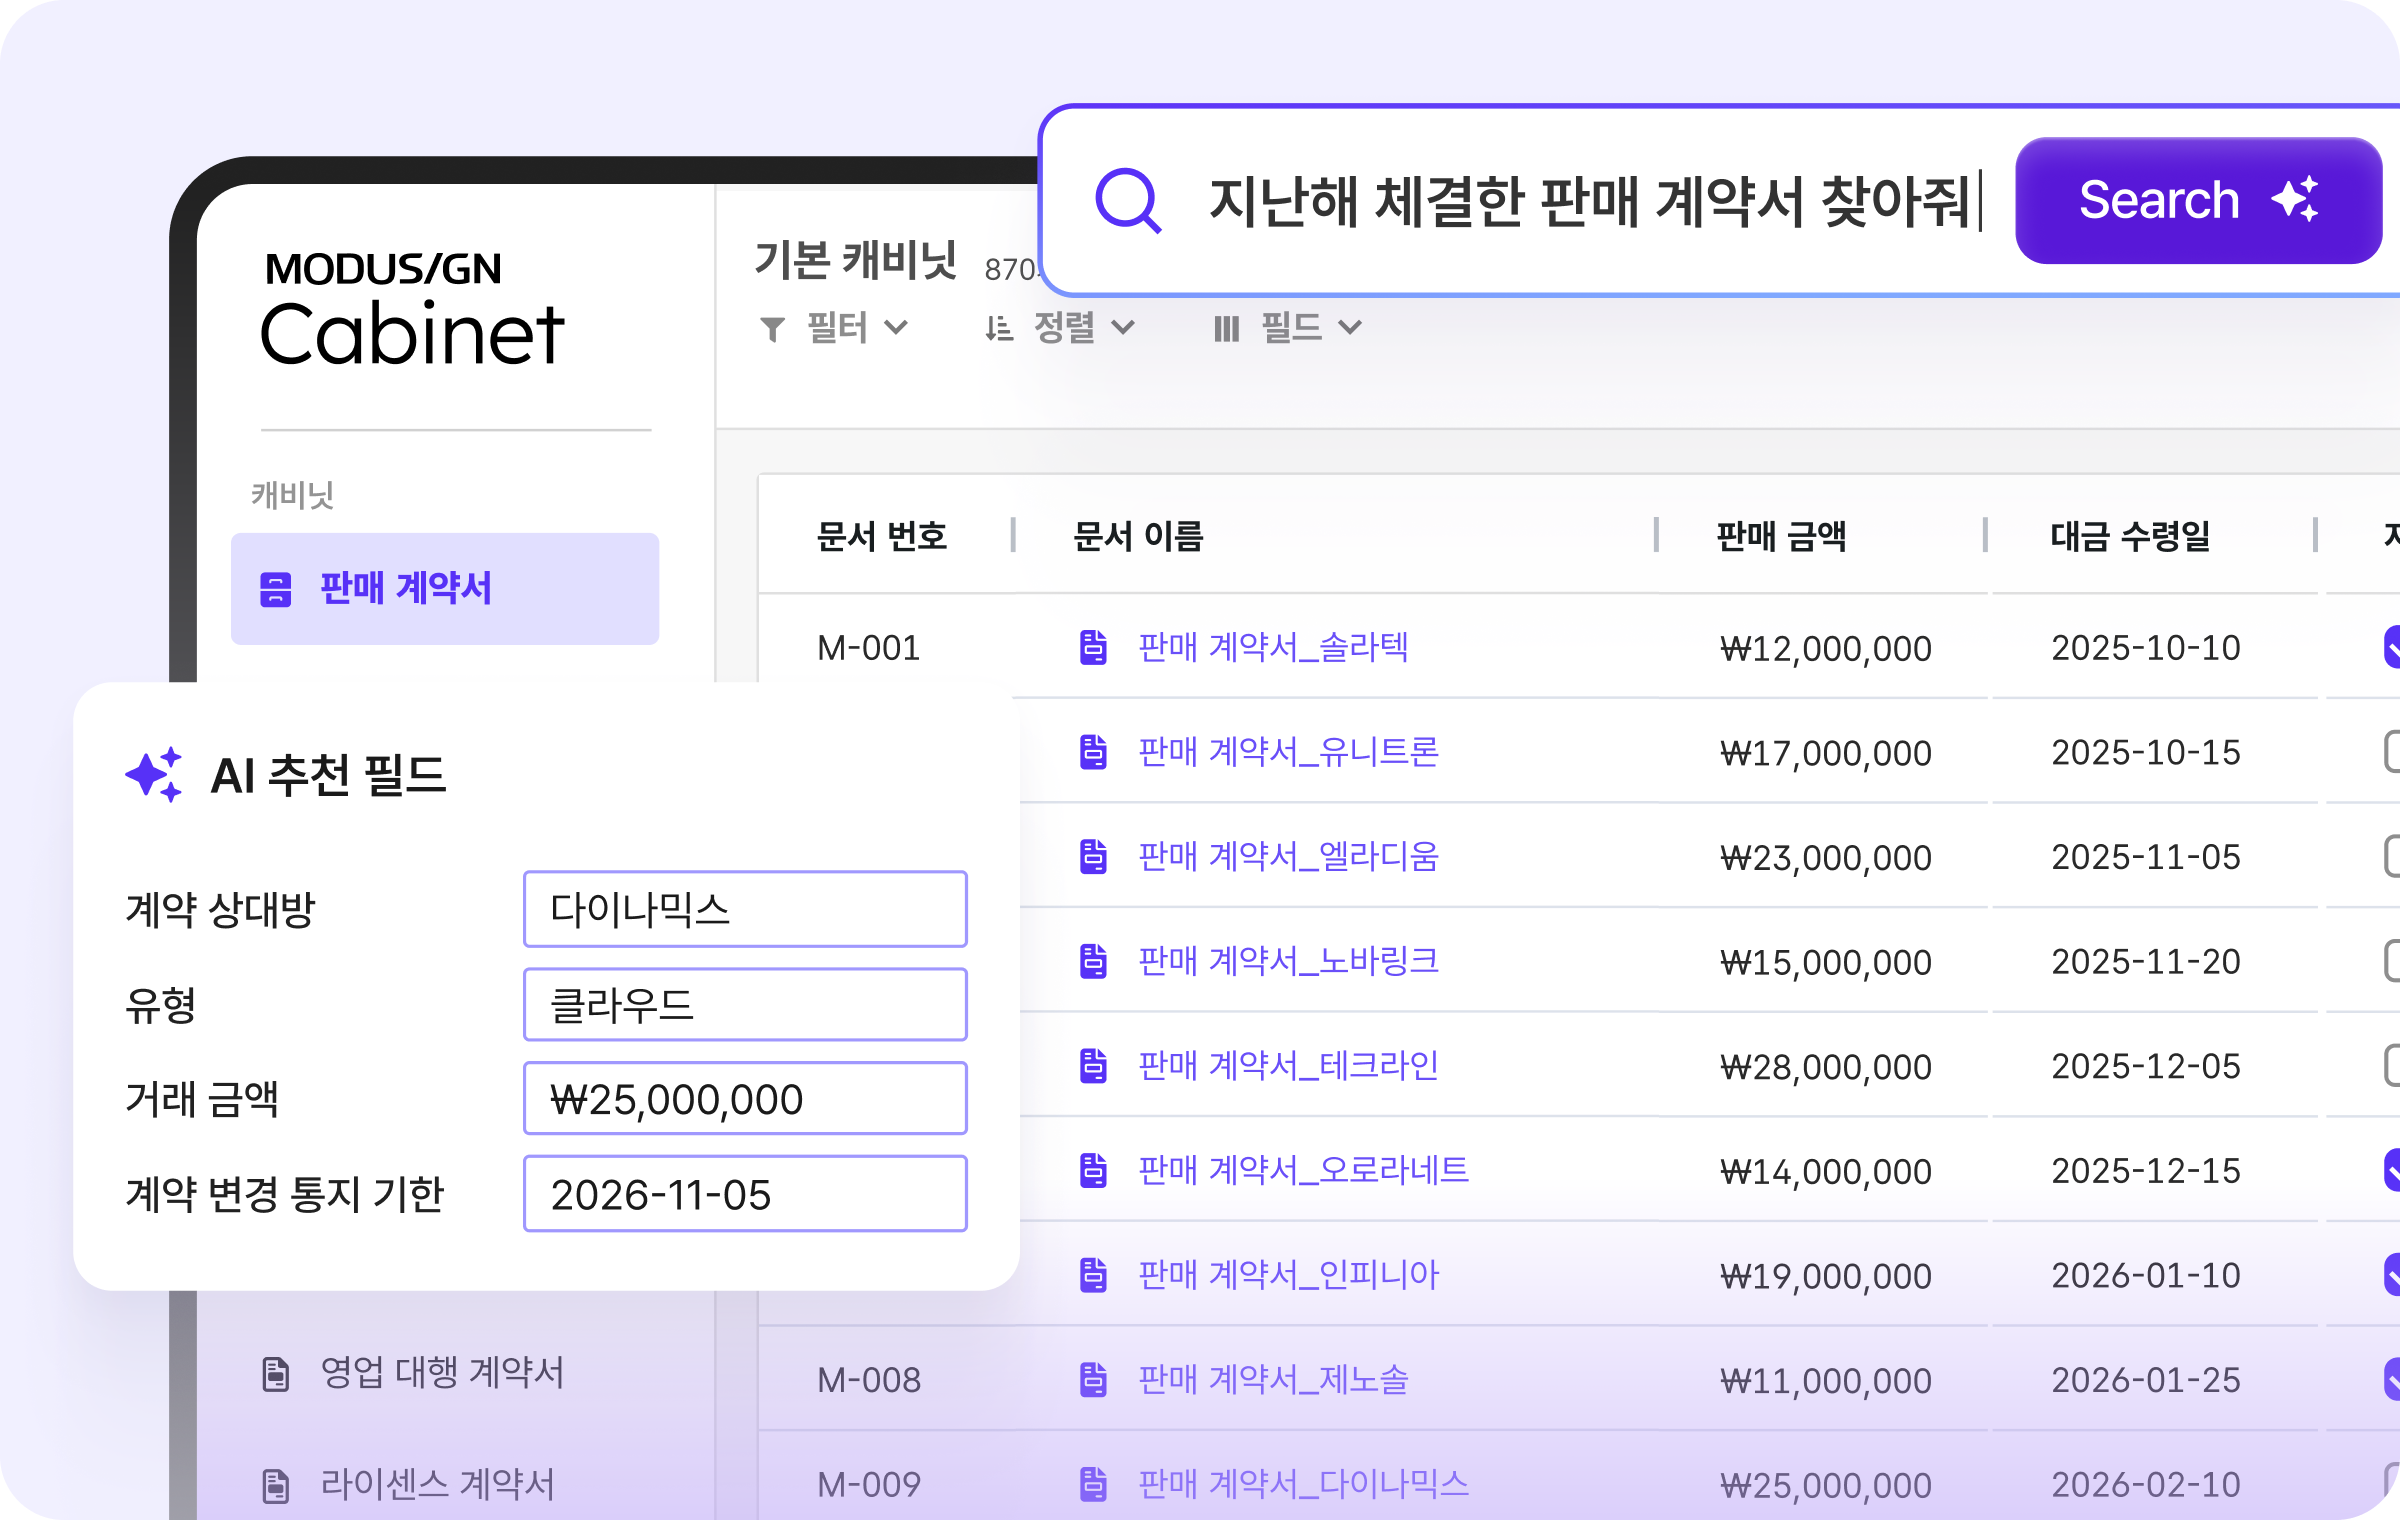
Task: Open the 판매 계약서_엘라디움 document link
Action: (1288, 857)
